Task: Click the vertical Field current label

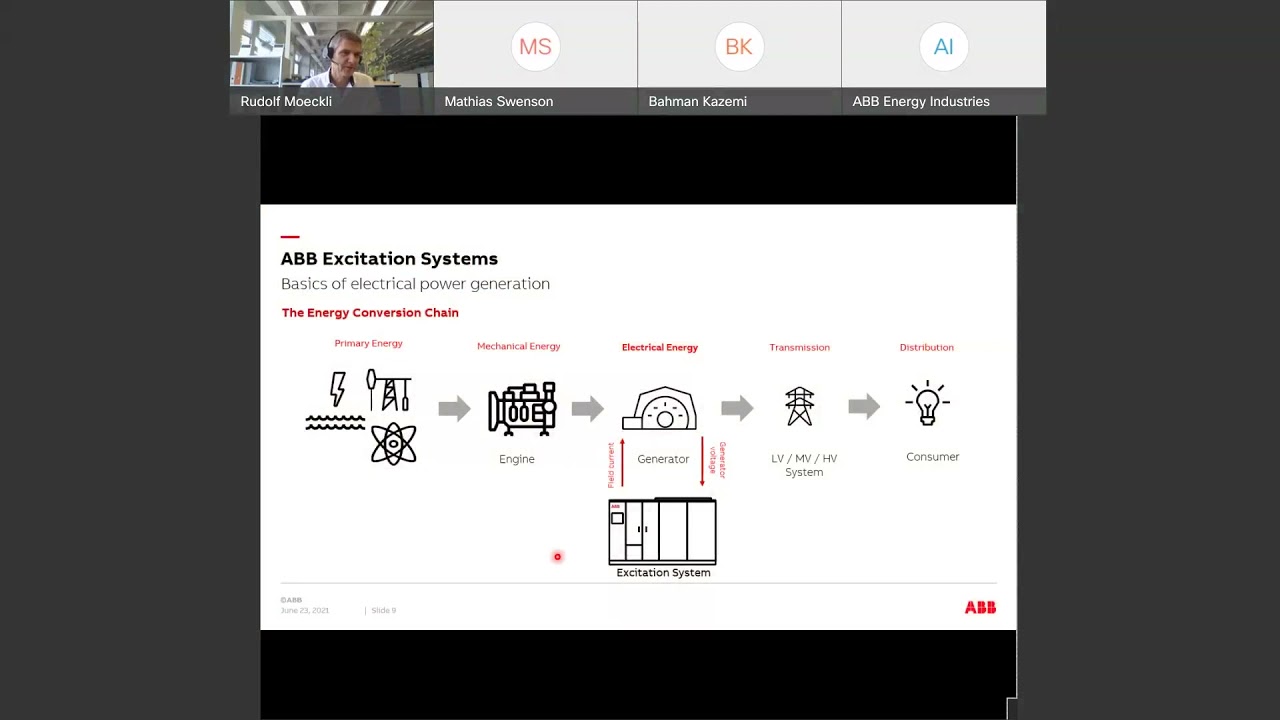Action: tap(611, 465)
